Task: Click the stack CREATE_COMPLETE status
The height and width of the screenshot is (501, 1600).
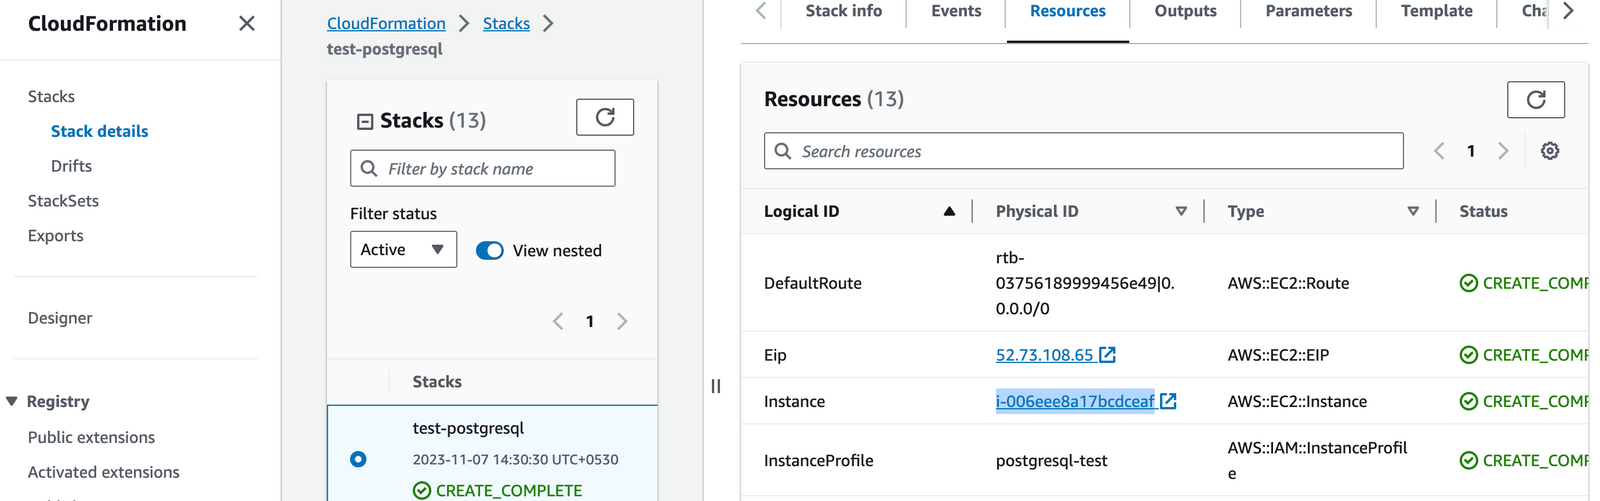Action: point(498,490)
